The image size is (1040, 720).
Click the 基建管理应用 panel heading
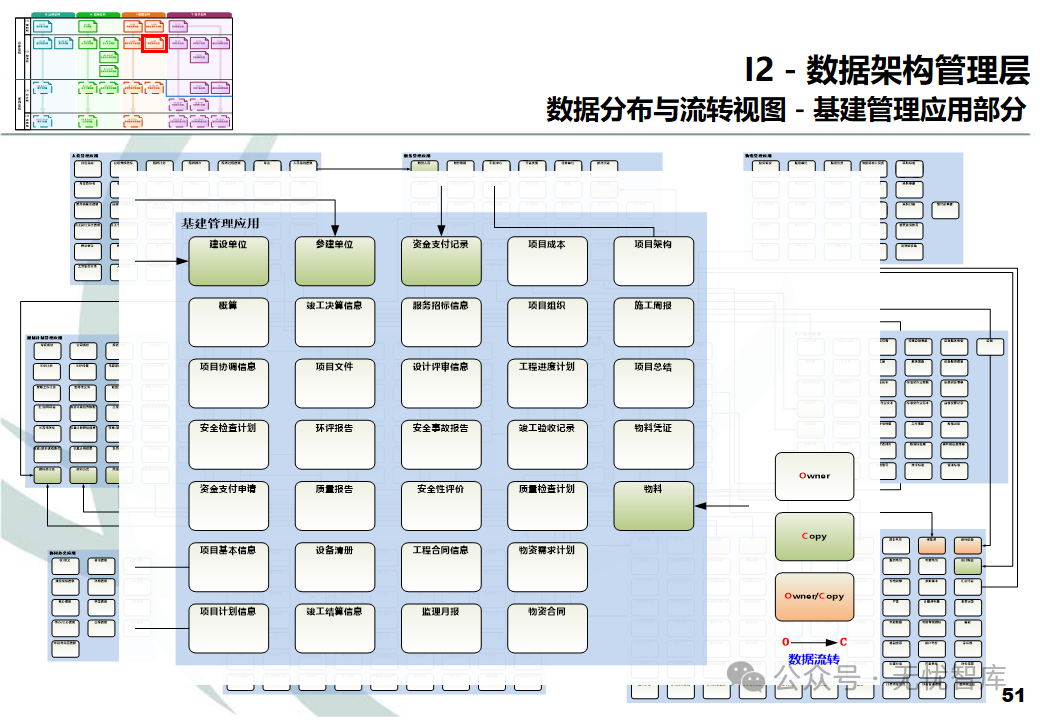tap(220, 223)
